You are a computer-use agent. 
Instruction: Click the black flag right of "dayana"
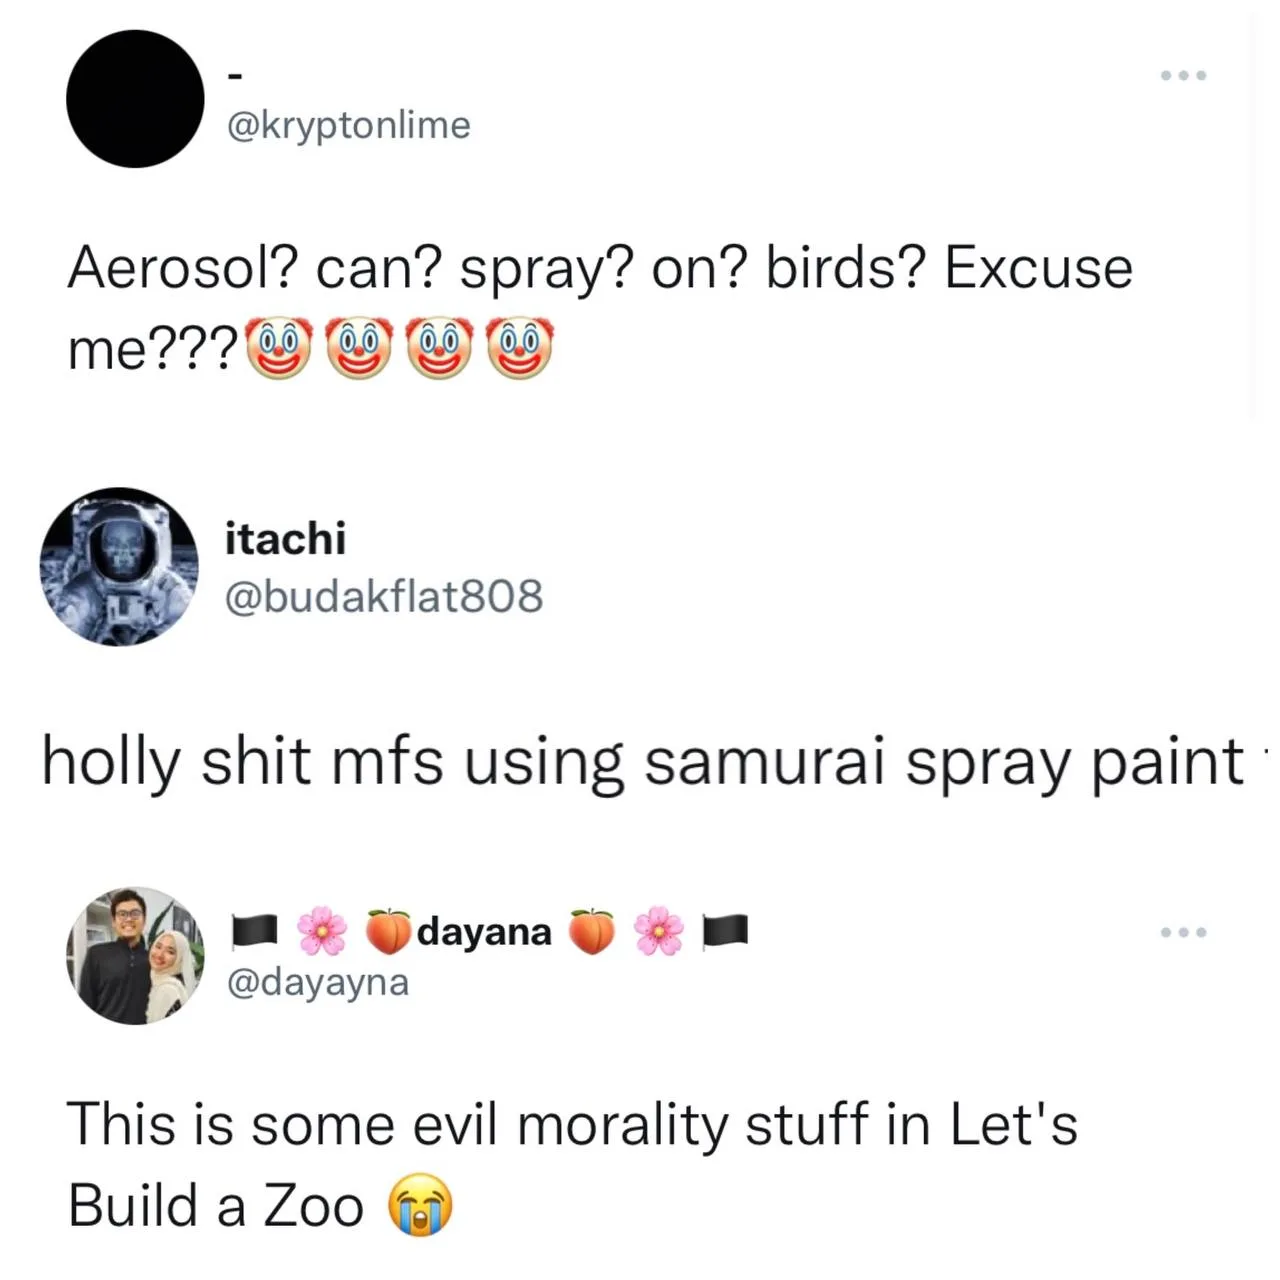click(x=727, y=931)
